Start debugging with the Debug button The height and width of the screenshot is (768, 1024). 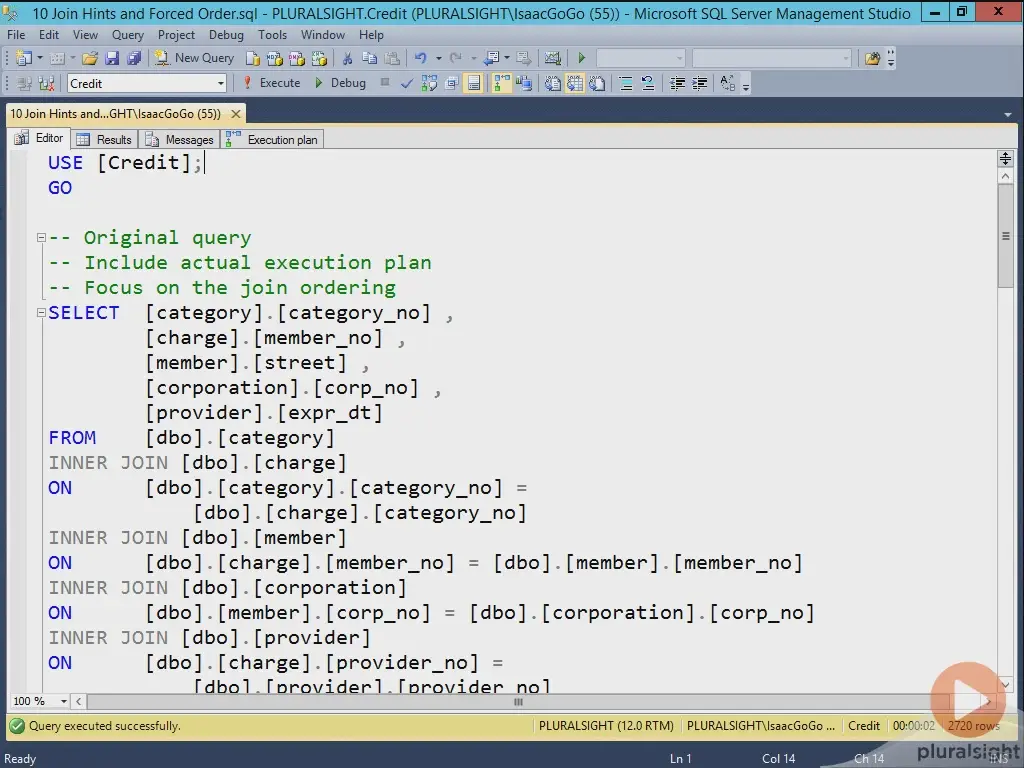[346, 83]
